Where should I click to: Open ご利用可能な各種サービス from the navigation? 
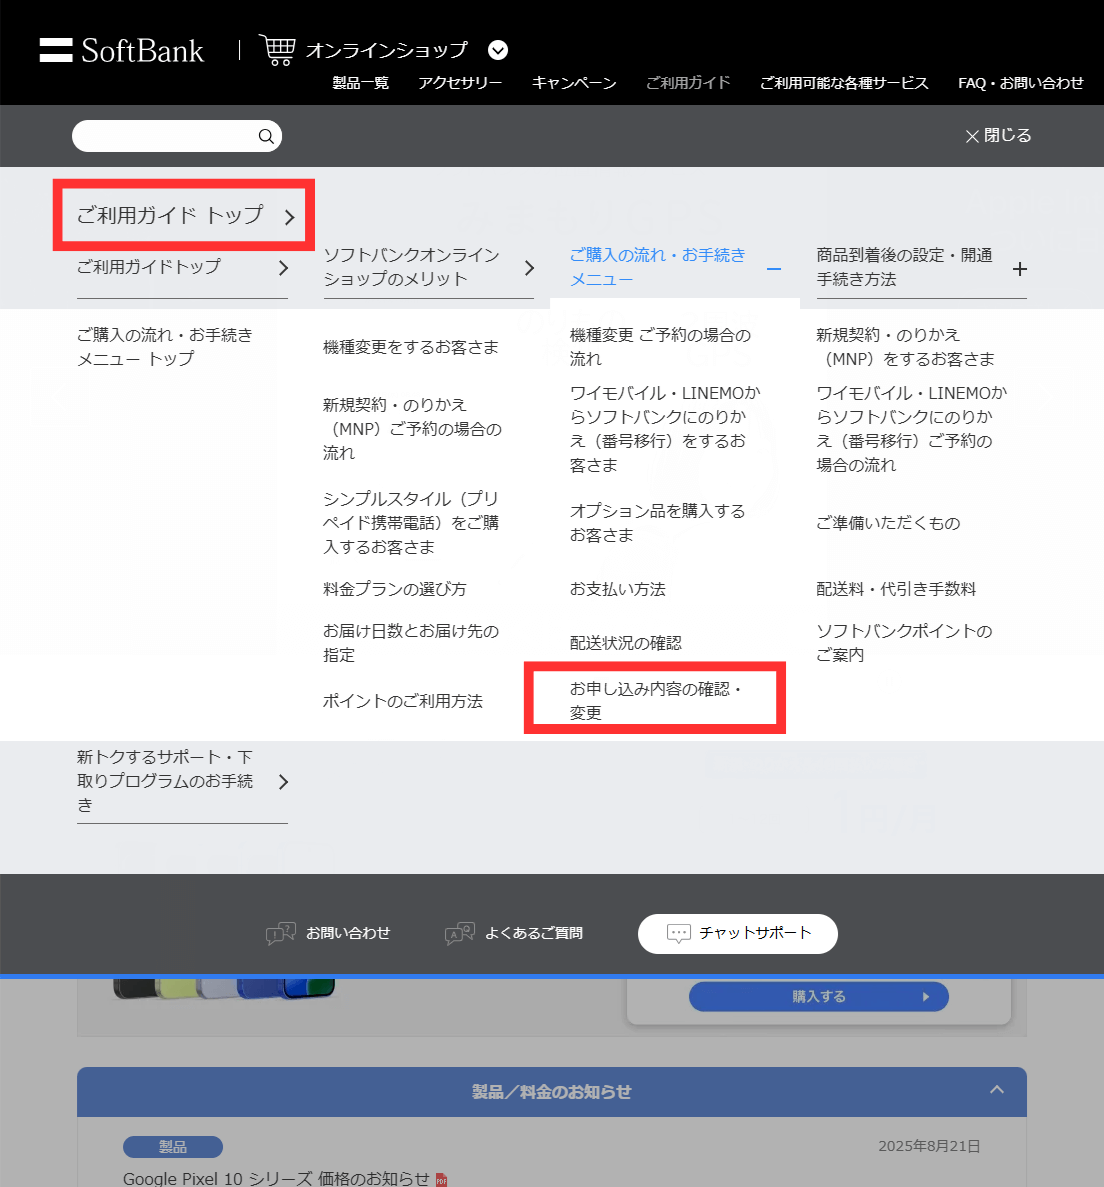(844, 84)
